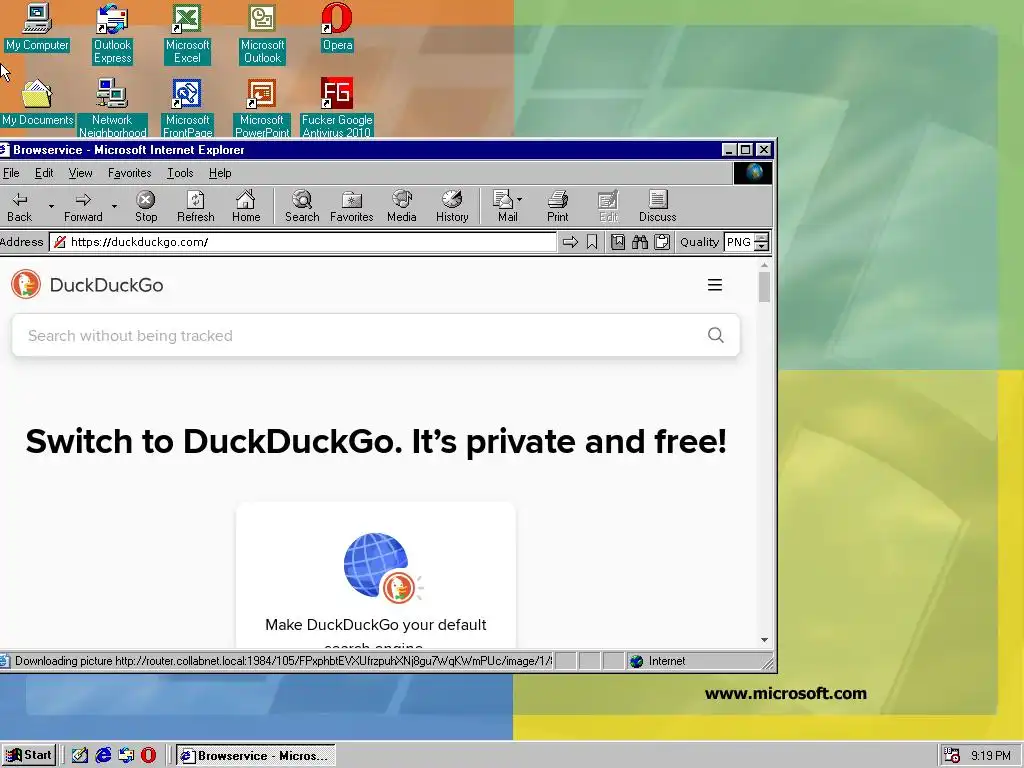
Task: Show browsing History panel
Action: tap(452, 206)
